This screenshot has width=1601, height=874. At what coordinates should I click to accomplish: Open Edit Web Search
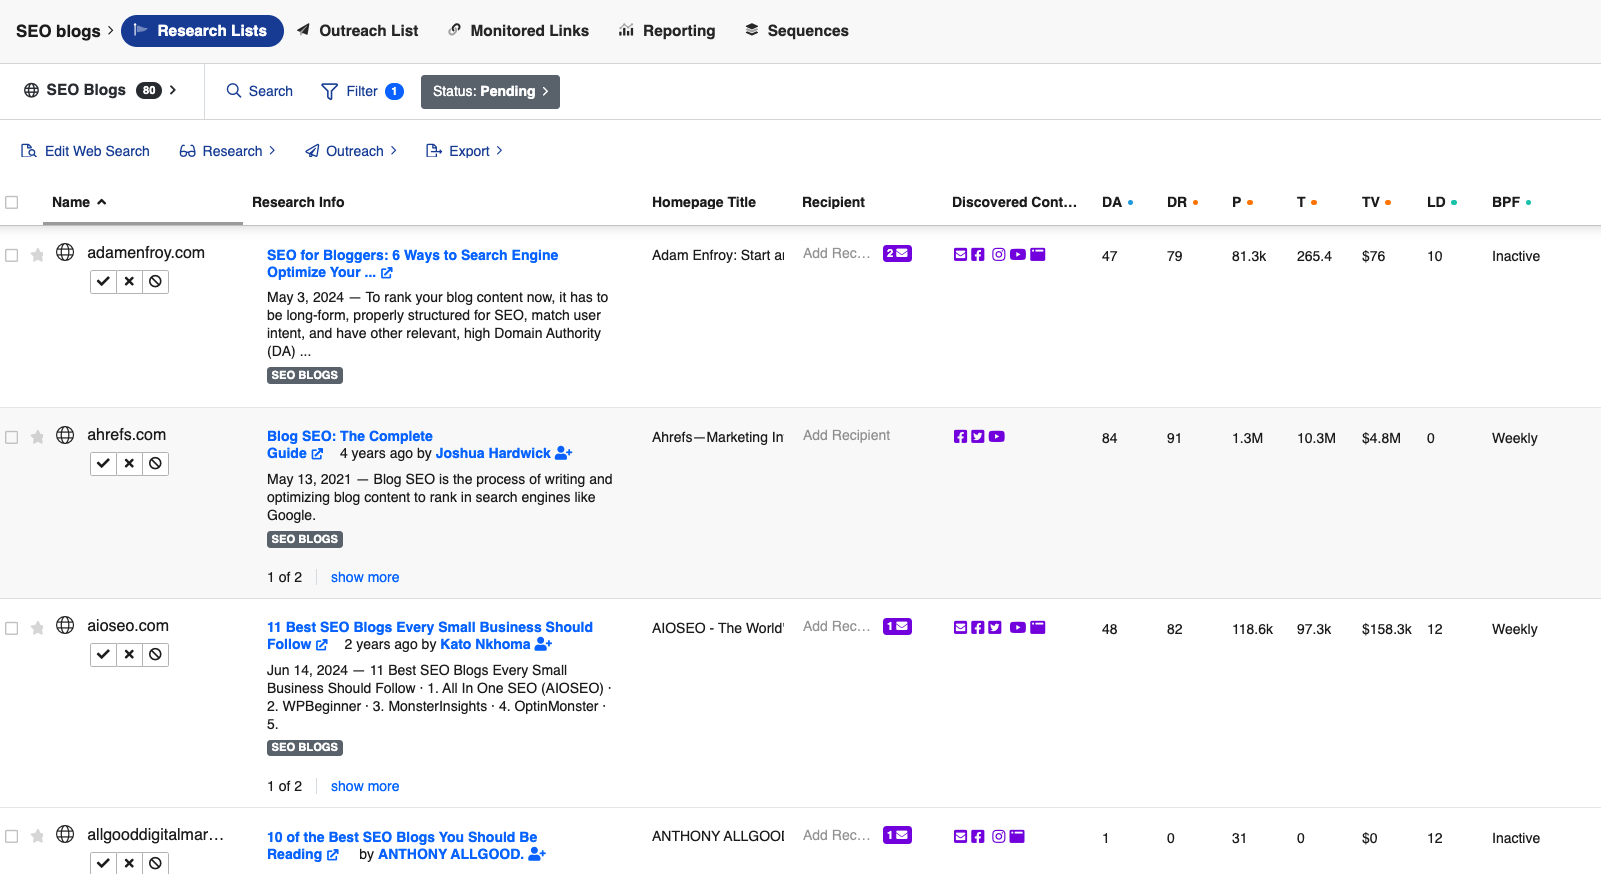point(85,151)
